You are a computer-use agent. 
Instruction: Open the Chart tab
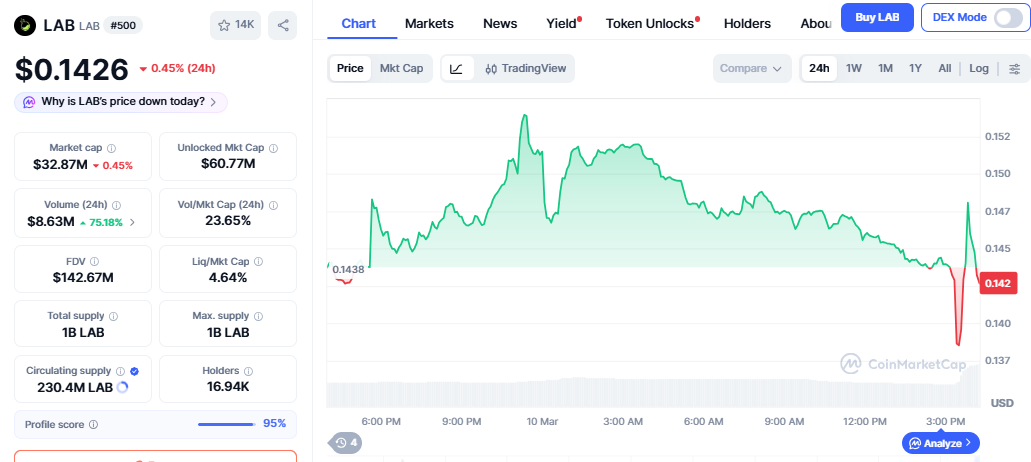(x=359, y=24)
